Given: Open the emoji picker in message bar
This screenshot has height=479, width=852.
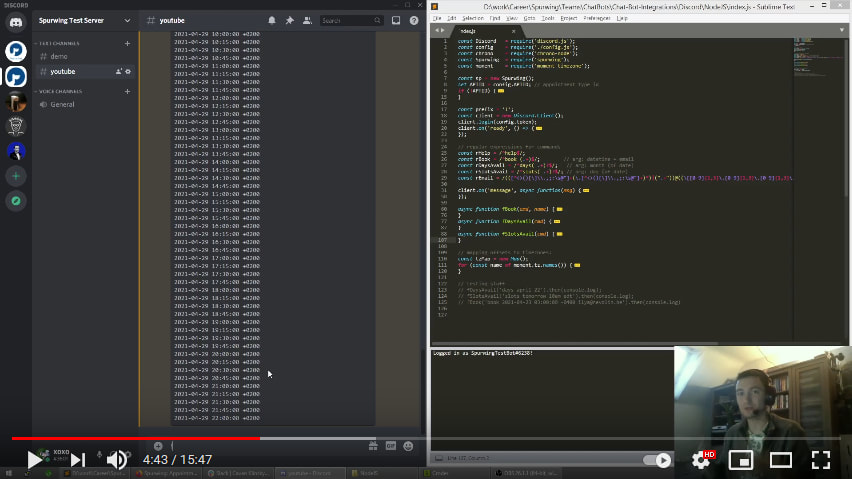Looking at the screenshot, I should (408, 446).
